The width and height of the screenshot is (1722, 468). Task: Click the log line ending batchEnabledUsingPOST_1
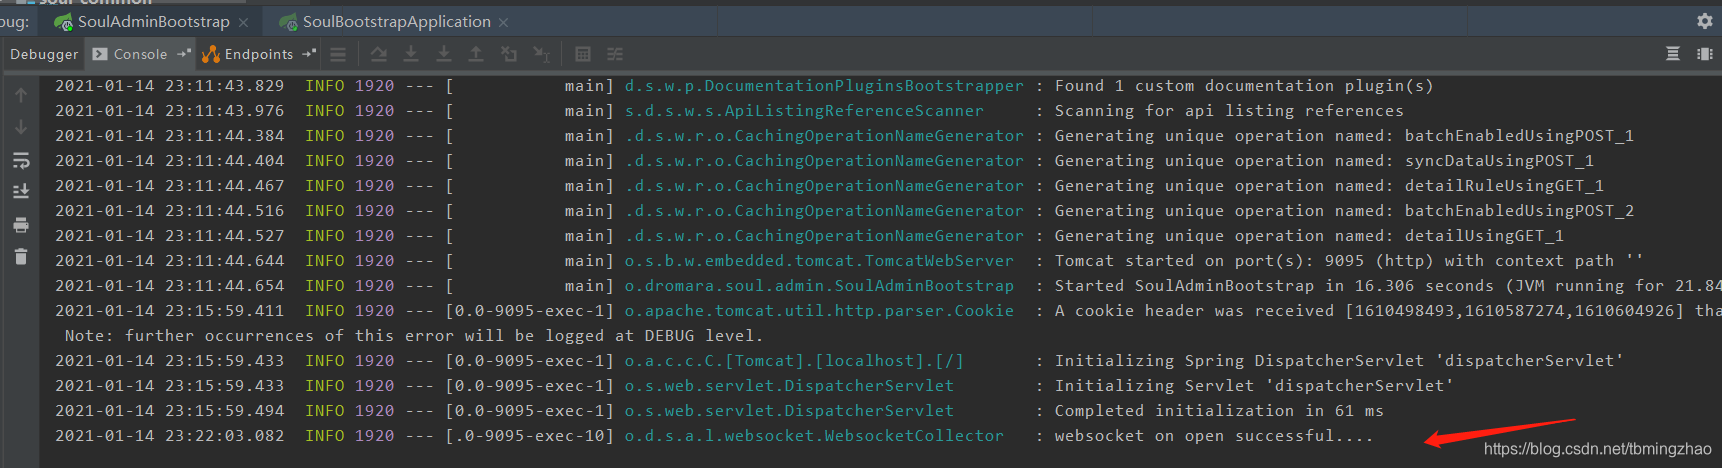pyautogui.click(x=844, y=136)
